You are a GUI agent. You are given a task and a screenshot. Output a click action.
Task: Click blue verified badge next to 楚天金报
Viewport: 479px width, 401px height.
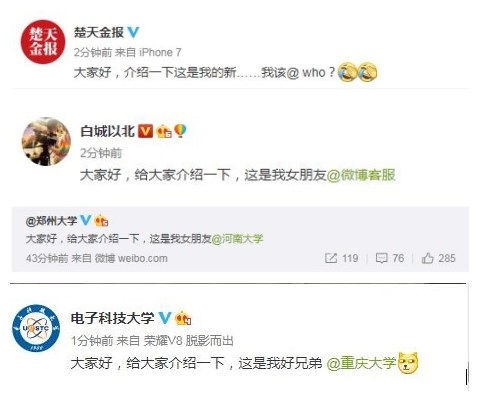coord(133,32)
